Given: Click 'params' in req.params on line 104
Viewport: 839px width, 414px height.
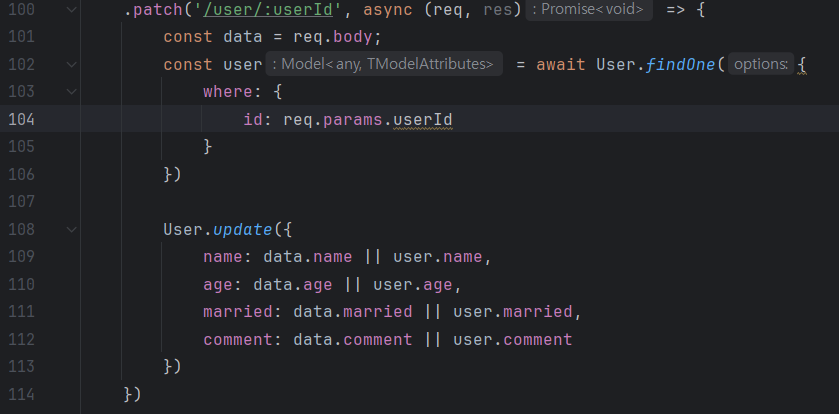Looking at the screenshot, I should (x=353, y=120).
